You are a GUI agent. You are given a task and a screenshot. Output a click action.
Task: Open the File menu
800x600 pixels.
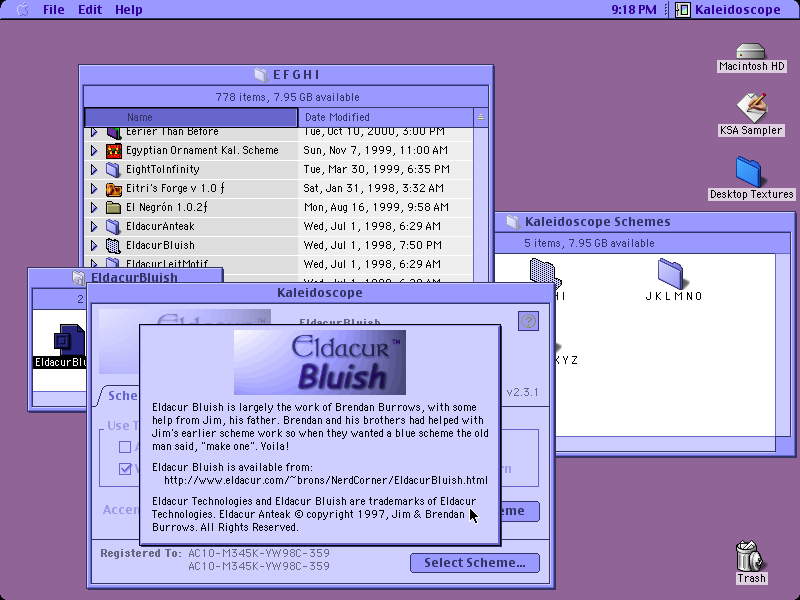54,9
